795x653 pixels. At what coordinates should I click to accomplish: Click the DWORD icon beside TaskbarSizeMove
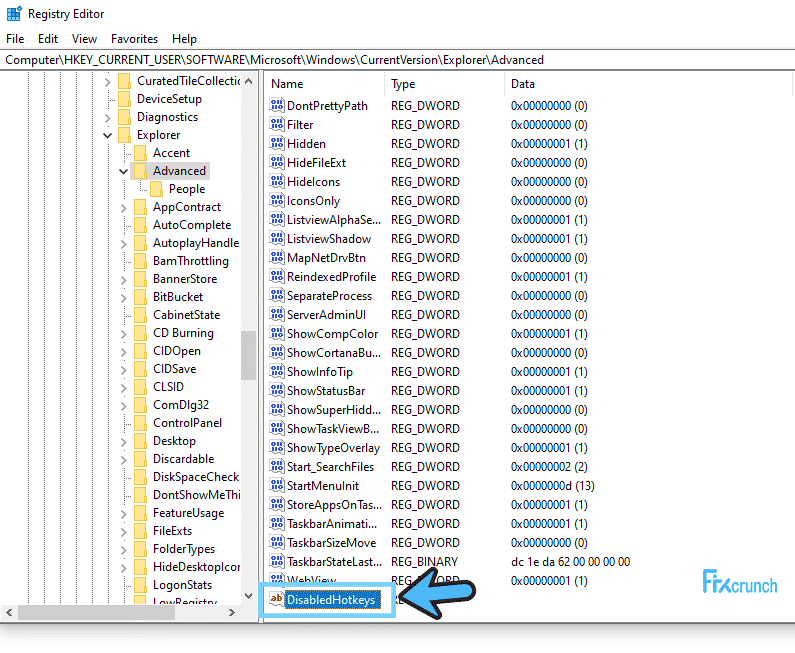(x=277, y=542)
